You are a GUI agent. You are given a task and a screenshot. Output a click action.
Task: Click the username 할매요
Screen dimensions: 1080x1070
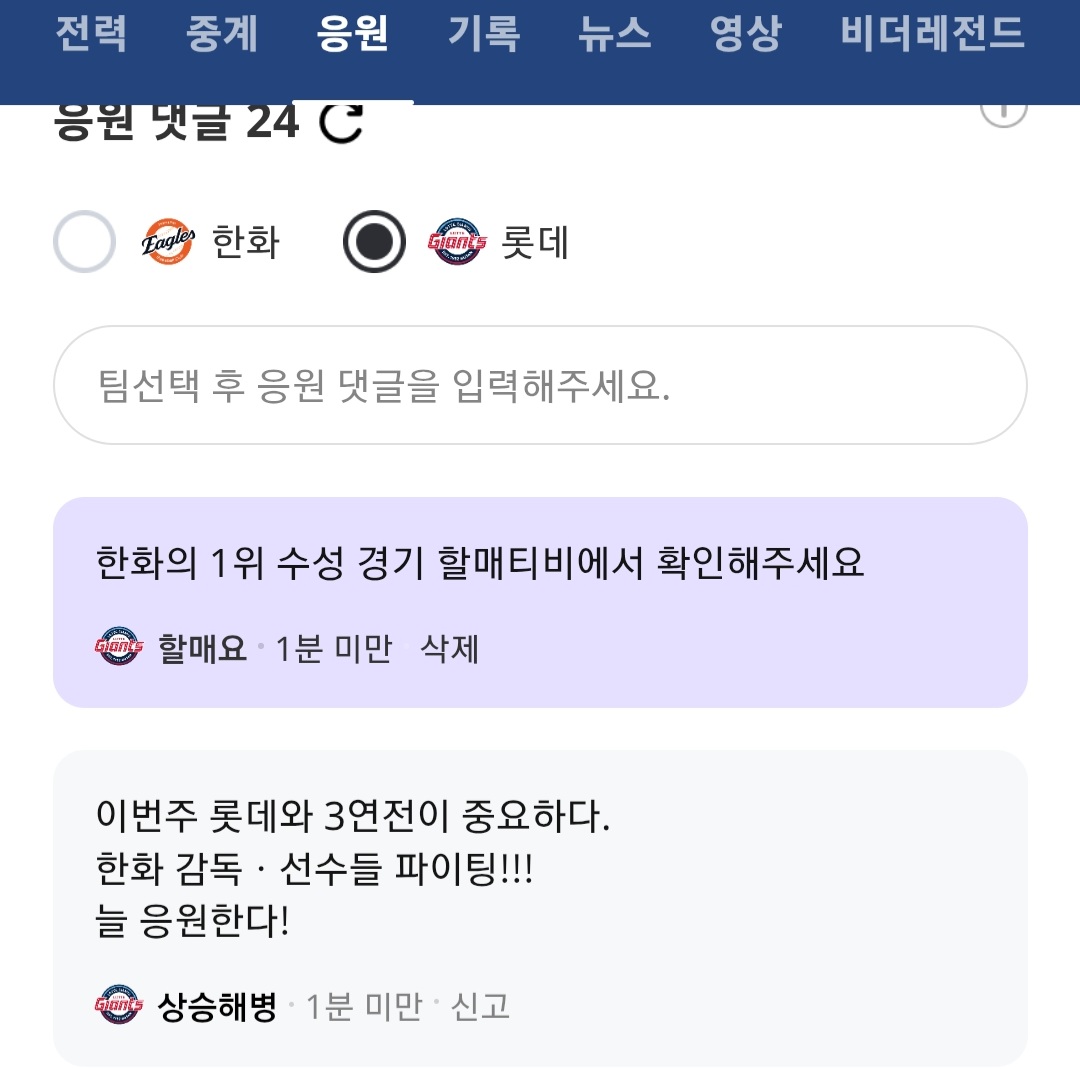click(202, 649)
